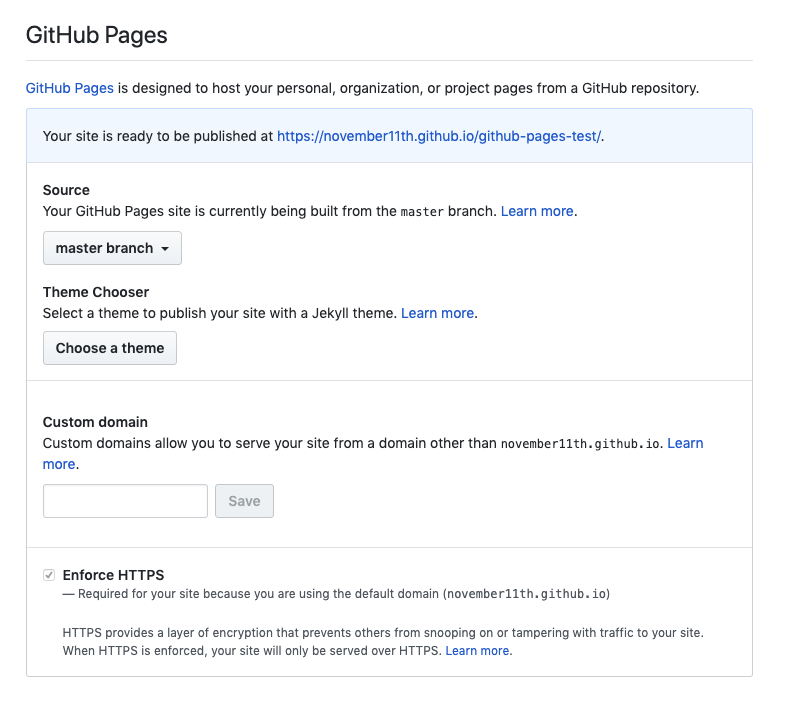Open Learn more link in Source section

coord(537,211)
